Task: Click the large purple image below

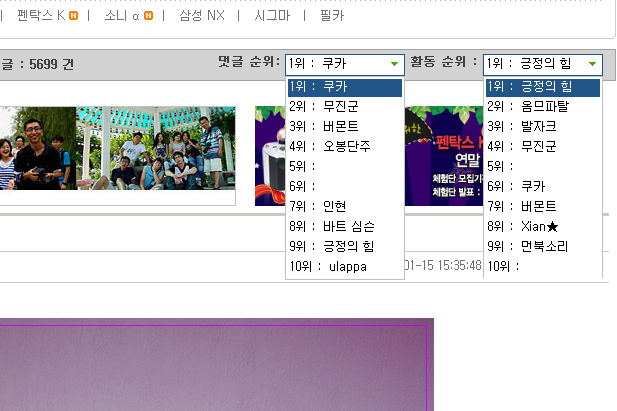Action: [216, 365]
